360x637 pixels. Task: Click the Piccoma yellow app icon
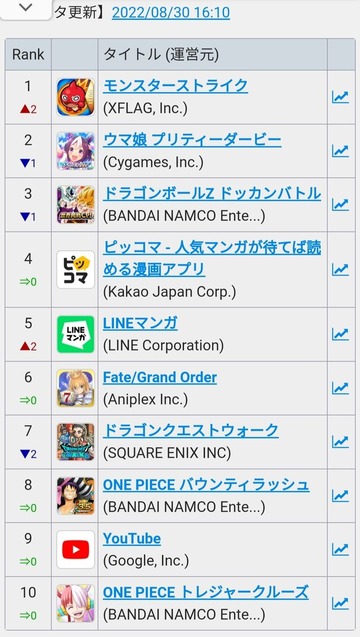[x=76, y=269]
